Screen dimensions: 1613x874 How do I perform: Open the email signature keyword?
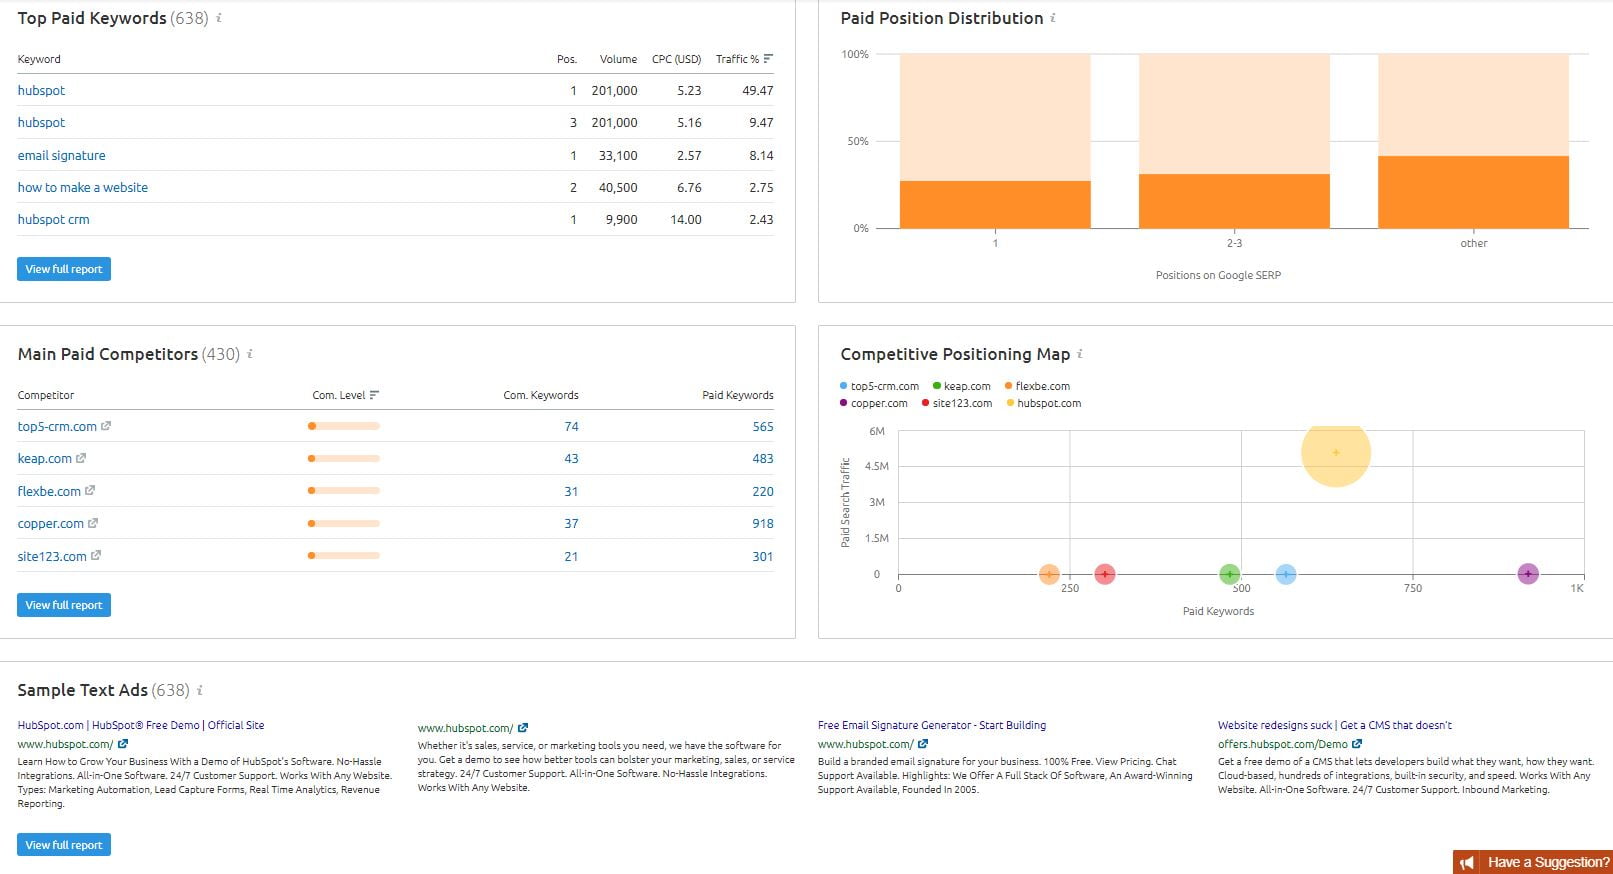(61, 155)
